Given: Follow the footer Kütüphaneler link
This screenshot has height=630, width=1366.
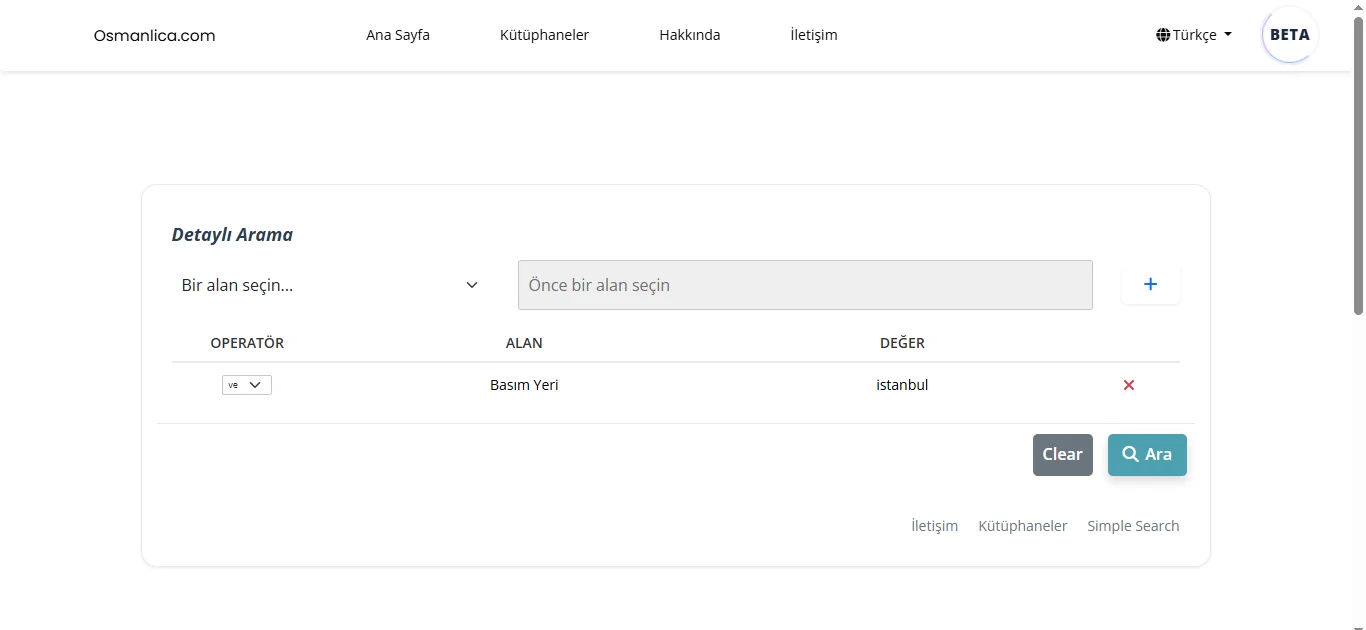Looking at the screenshot, I should (x=1023, y=526).
